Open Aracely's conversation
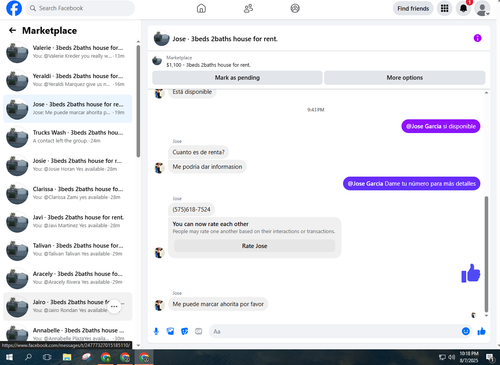The width and height of the screenshot is (500, 365). click(x=68, y=278)
